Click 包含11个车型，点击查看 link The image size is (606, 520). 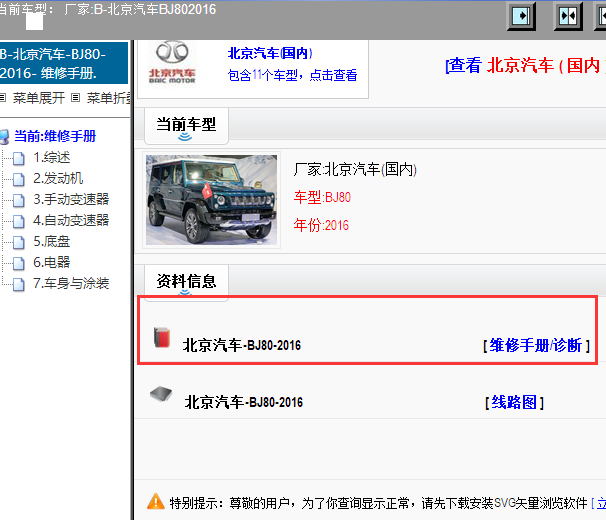click(293, 75)
